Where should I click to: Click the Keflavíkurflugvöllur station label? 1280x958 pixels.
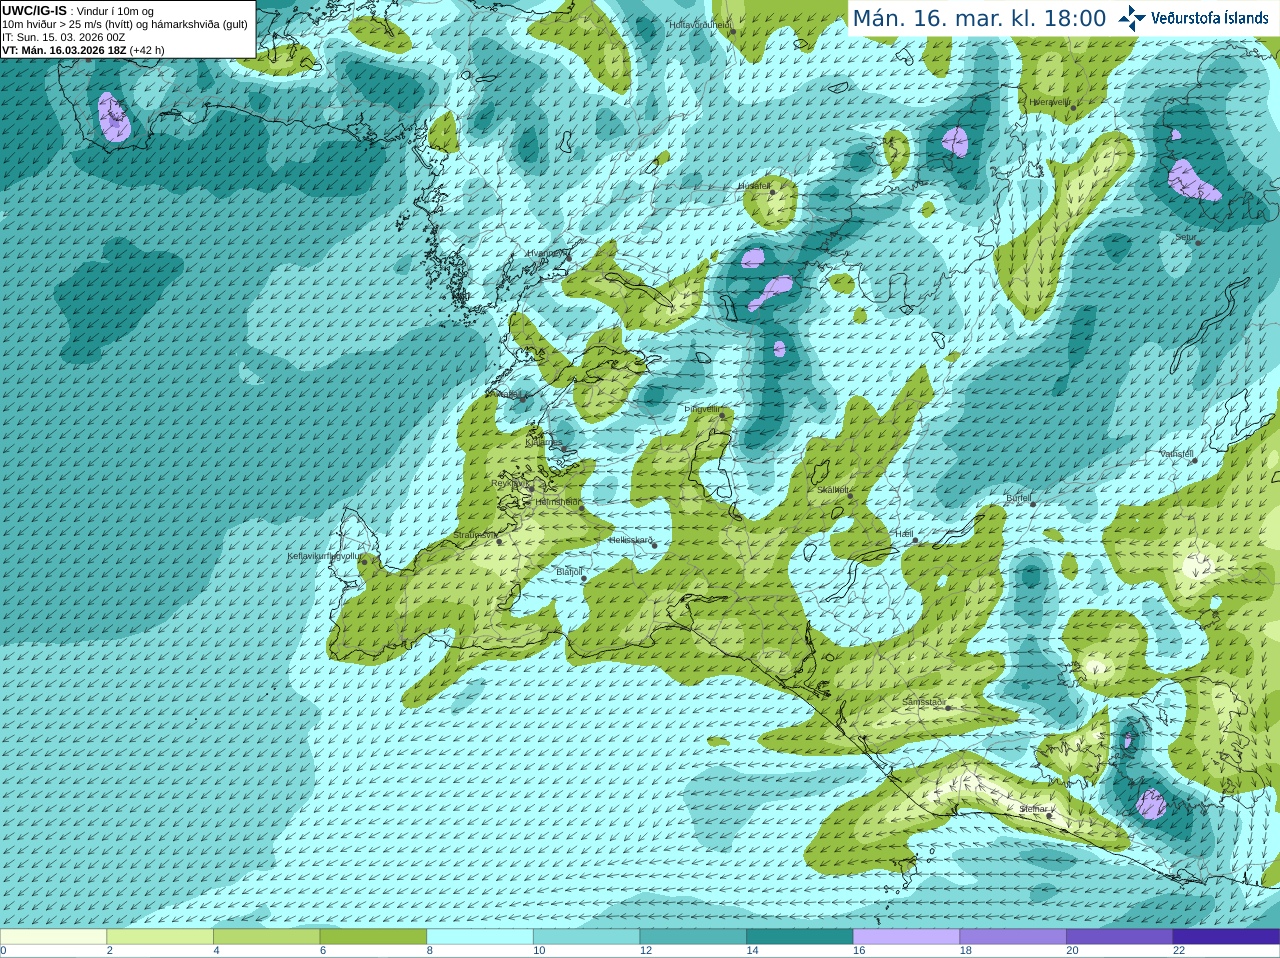[325, 556]
